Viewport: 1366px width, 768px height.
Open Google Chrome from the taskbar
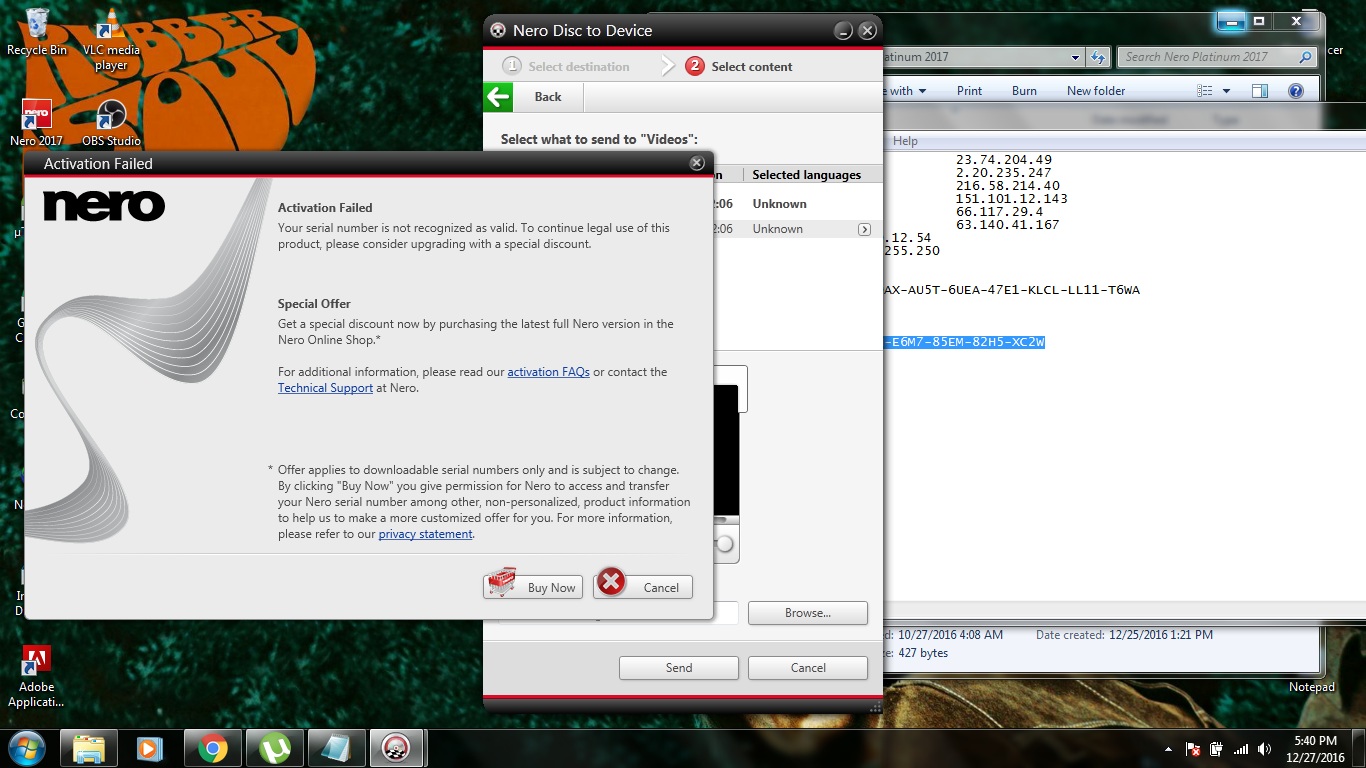pos(212,748)
